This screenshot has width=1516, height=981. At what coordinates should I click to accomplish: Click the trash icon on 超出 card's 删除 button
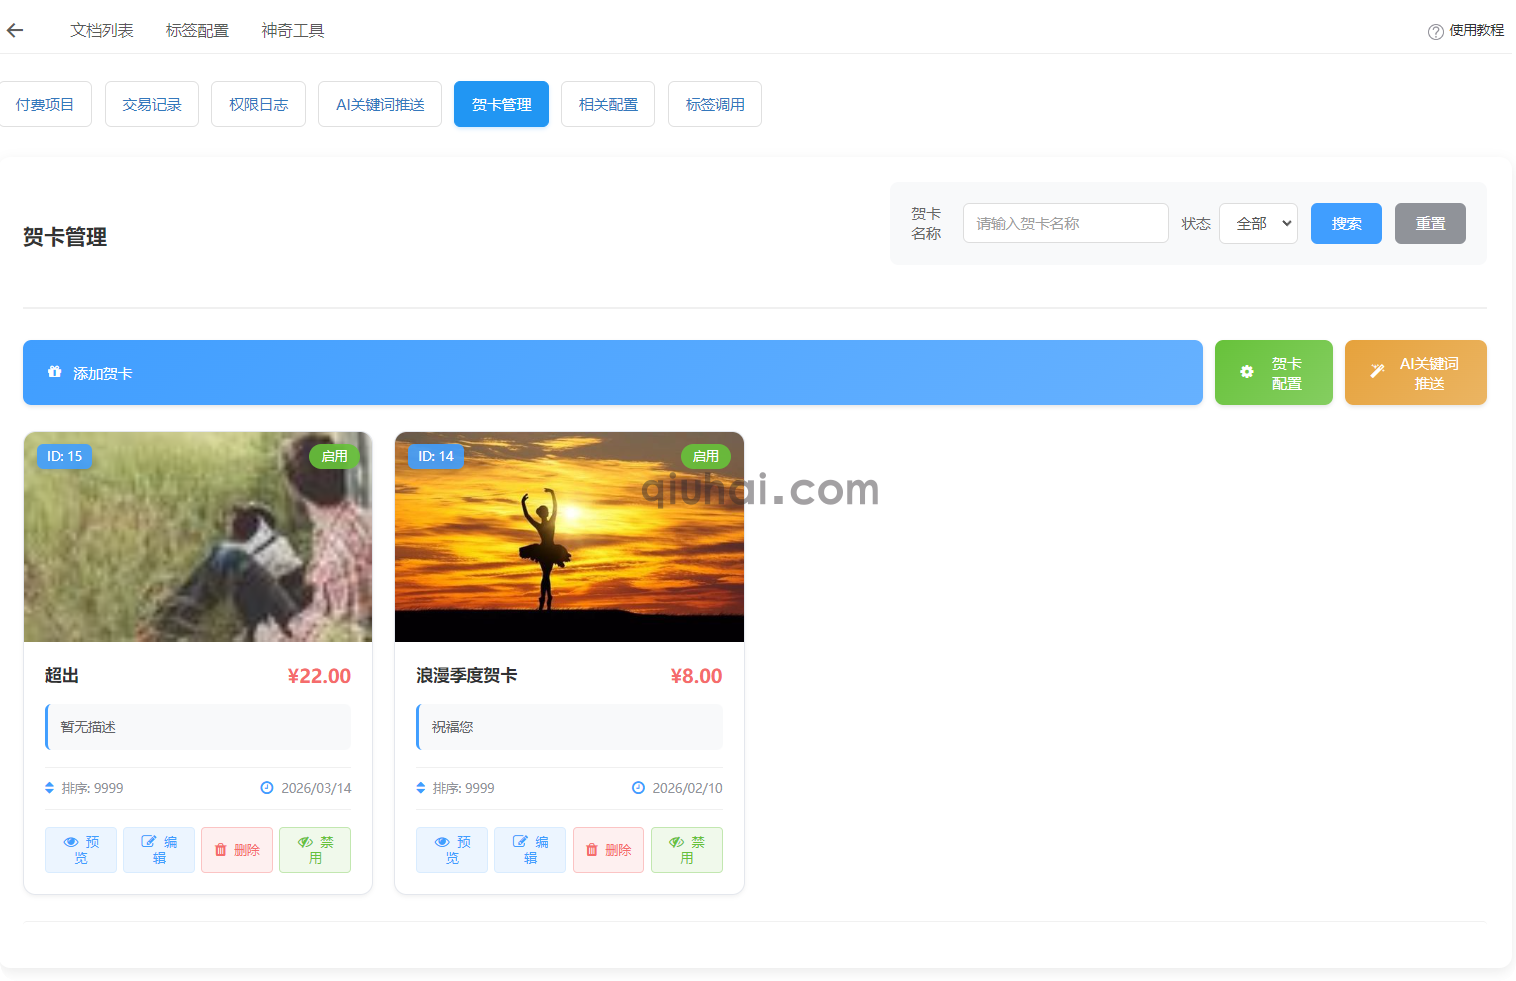point(222,849)
